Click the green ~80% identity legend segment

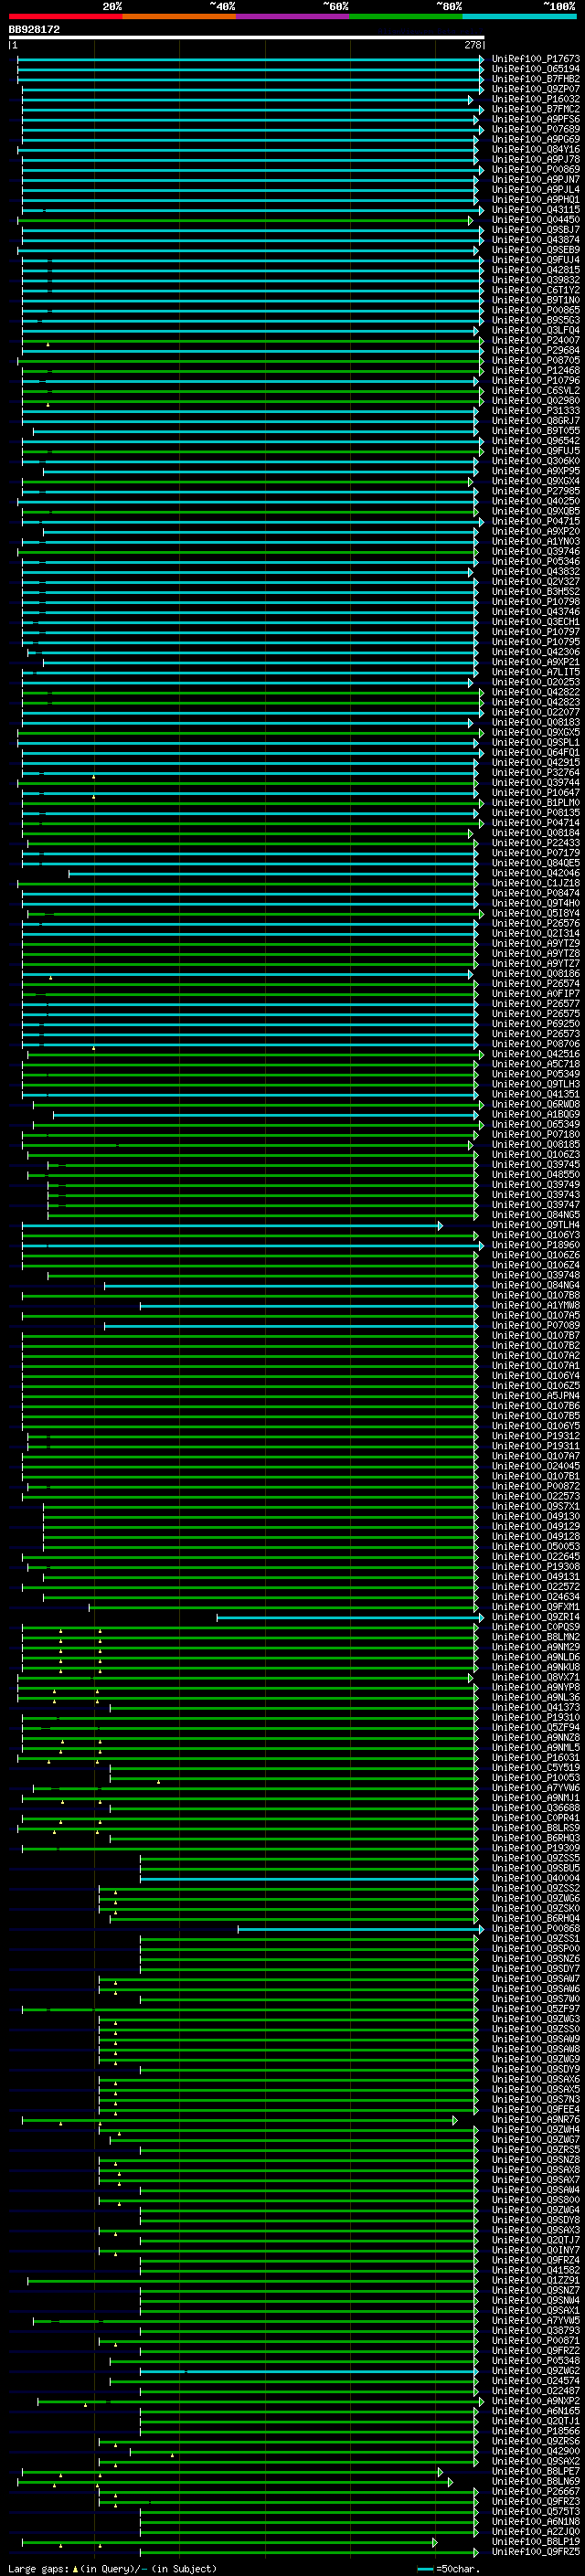click(x=406, y=16)
